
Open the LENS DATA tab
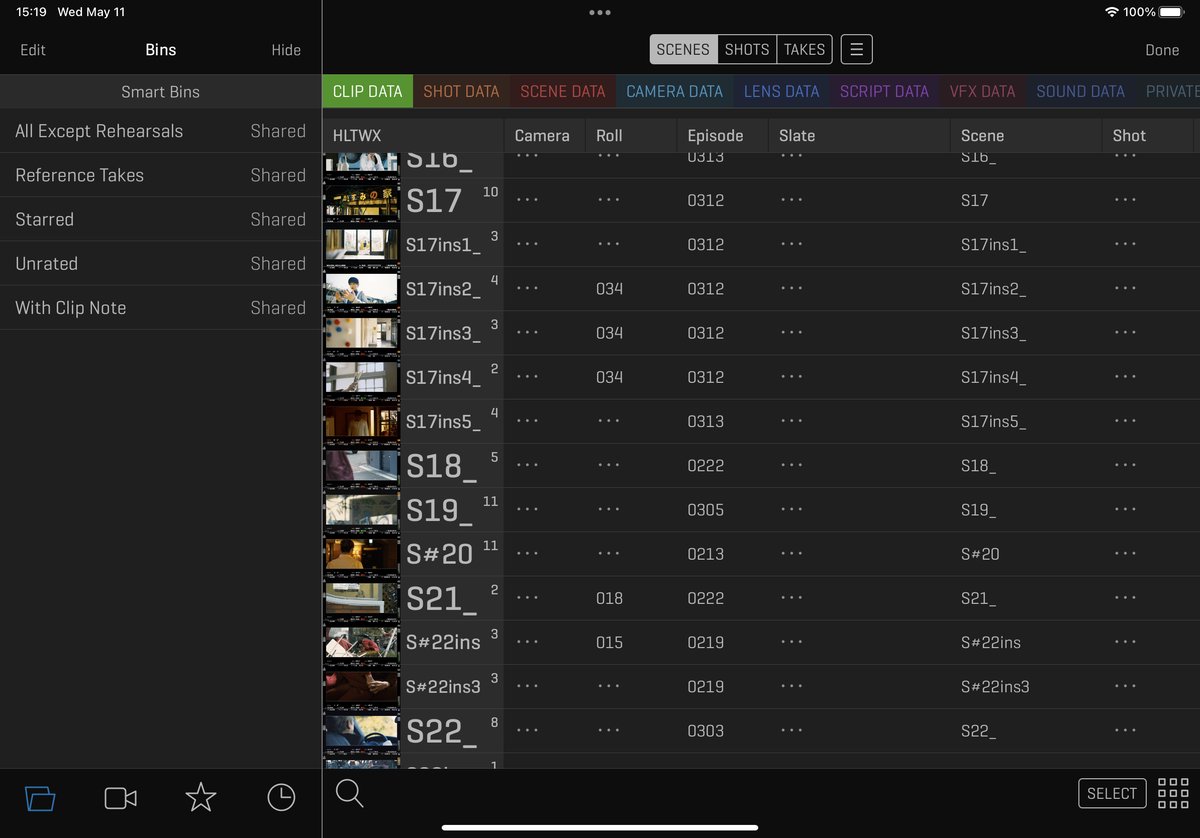781,91
